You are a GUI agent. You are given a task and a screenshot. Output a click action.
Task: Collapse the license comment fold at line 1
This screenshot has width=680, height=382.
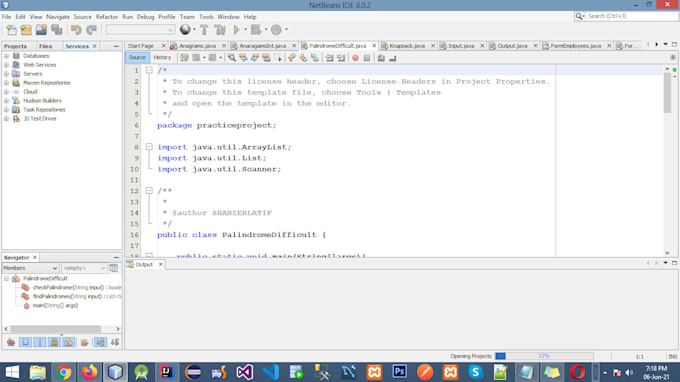coord(149,70)
